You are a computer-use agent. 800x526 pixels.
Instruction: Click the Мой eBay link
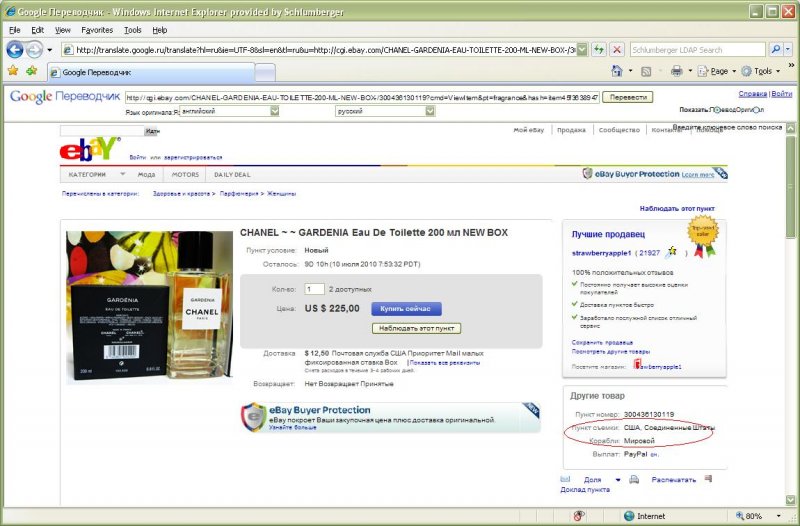[x=529, y=130]
